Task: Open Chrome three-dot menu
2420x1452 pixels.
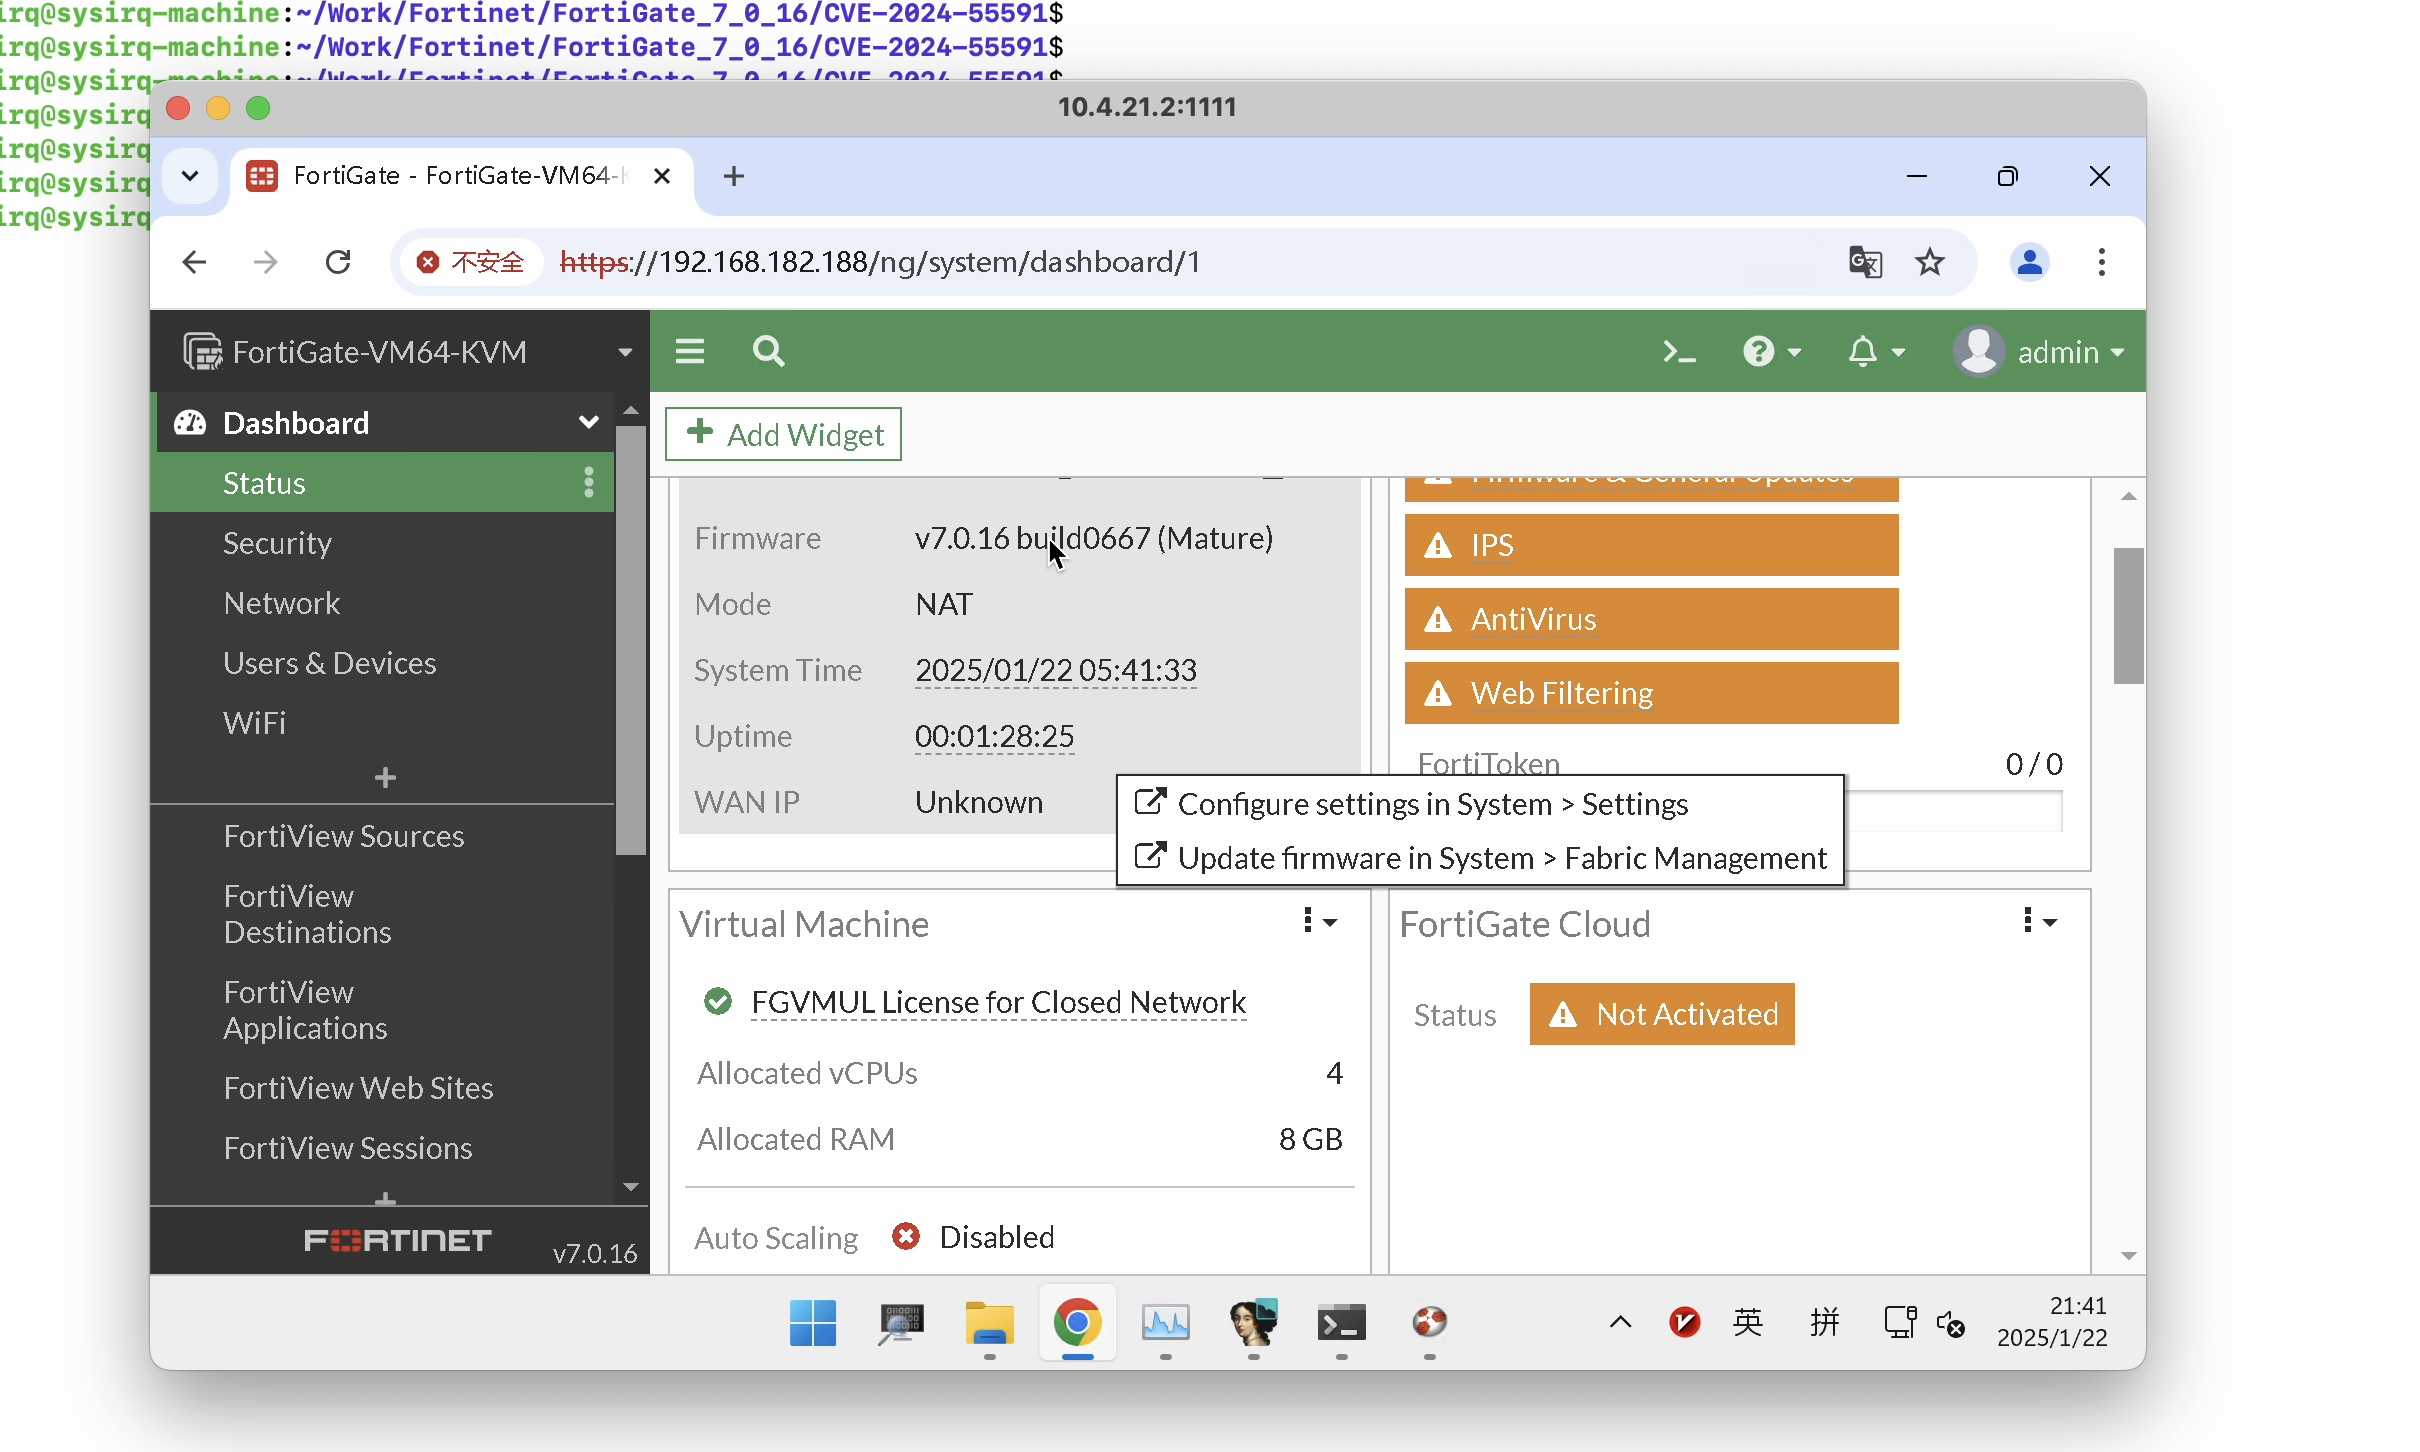Action: coord(2102,262)
